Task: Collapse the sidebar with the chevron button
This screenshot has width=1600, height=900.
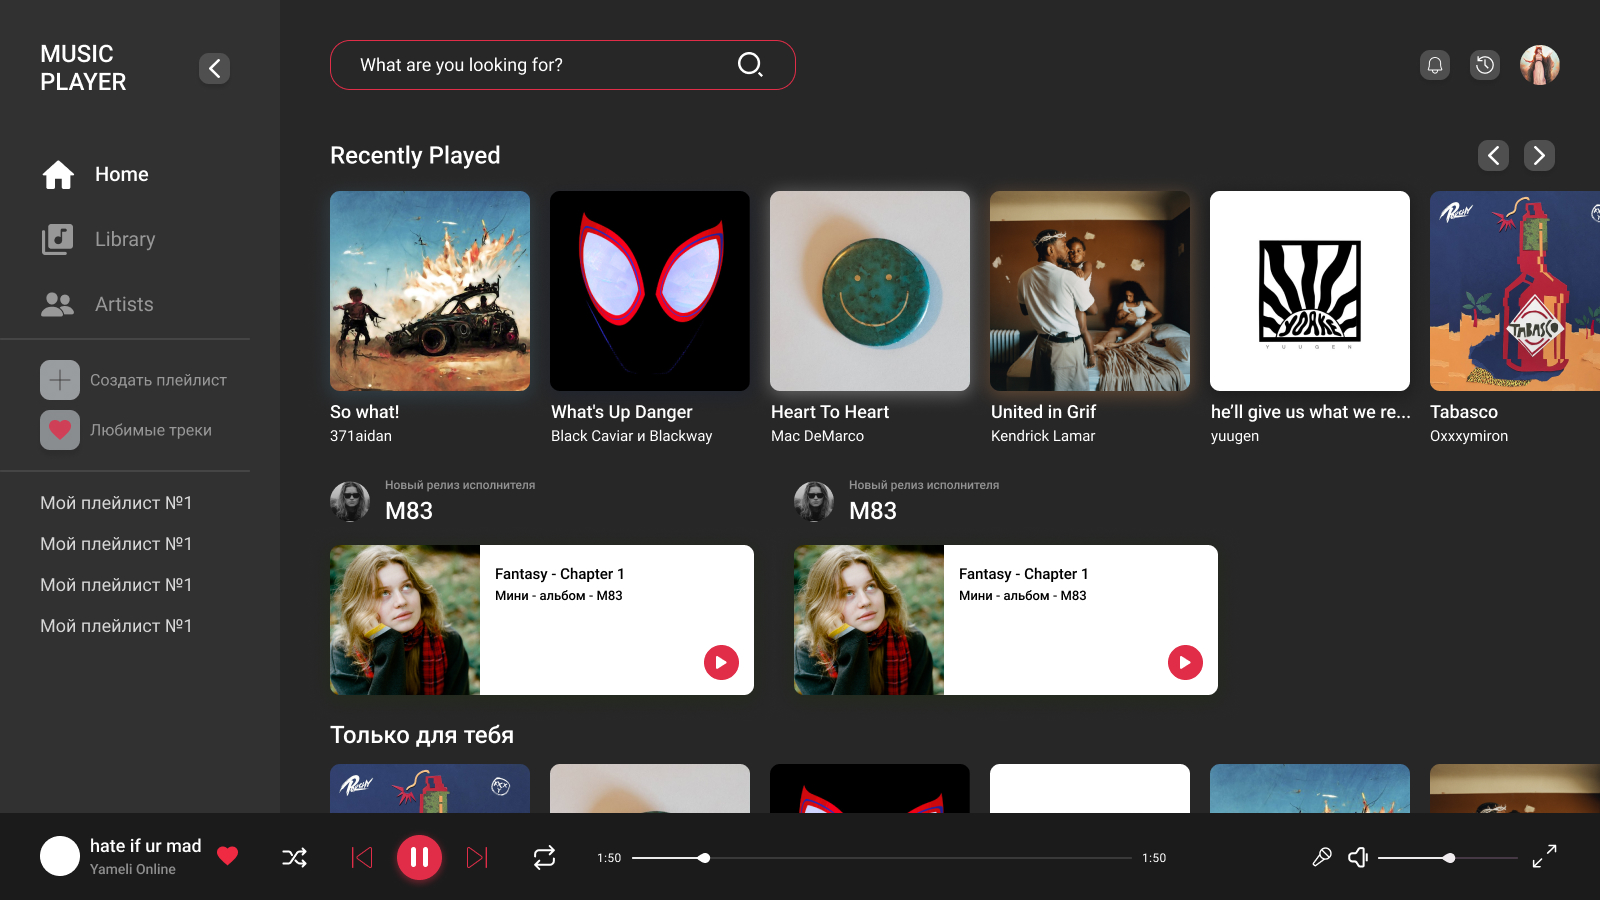Action: coord(215,68)
